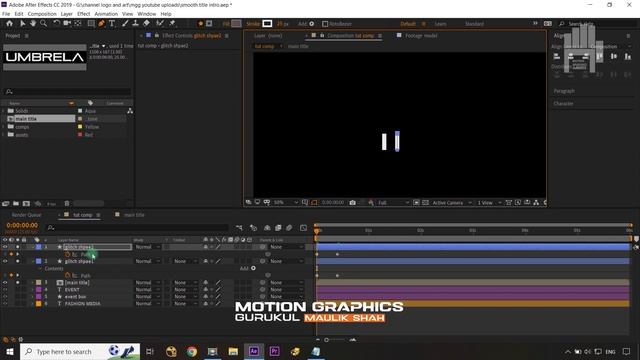Screen dimensions: 640x360
Task: Select the Pen tool
Action: click(101, 24)
